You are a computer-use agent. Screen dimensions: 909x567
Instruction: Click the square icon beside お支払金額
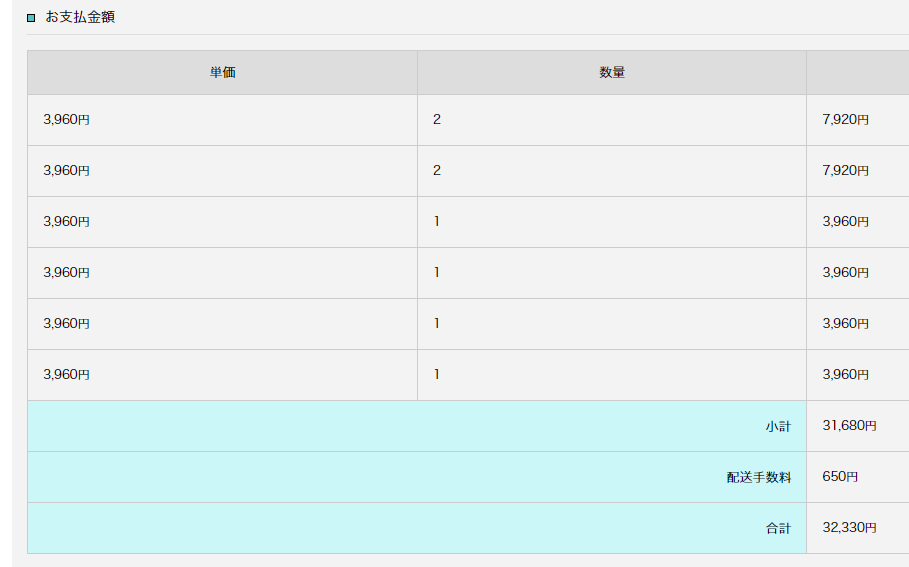coord(31,18)
